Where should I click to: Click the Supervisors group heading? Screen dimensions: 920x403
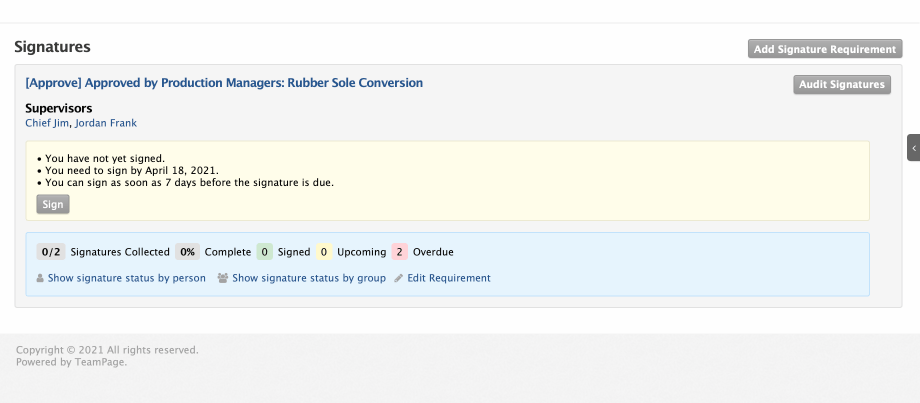click(58, 108)
